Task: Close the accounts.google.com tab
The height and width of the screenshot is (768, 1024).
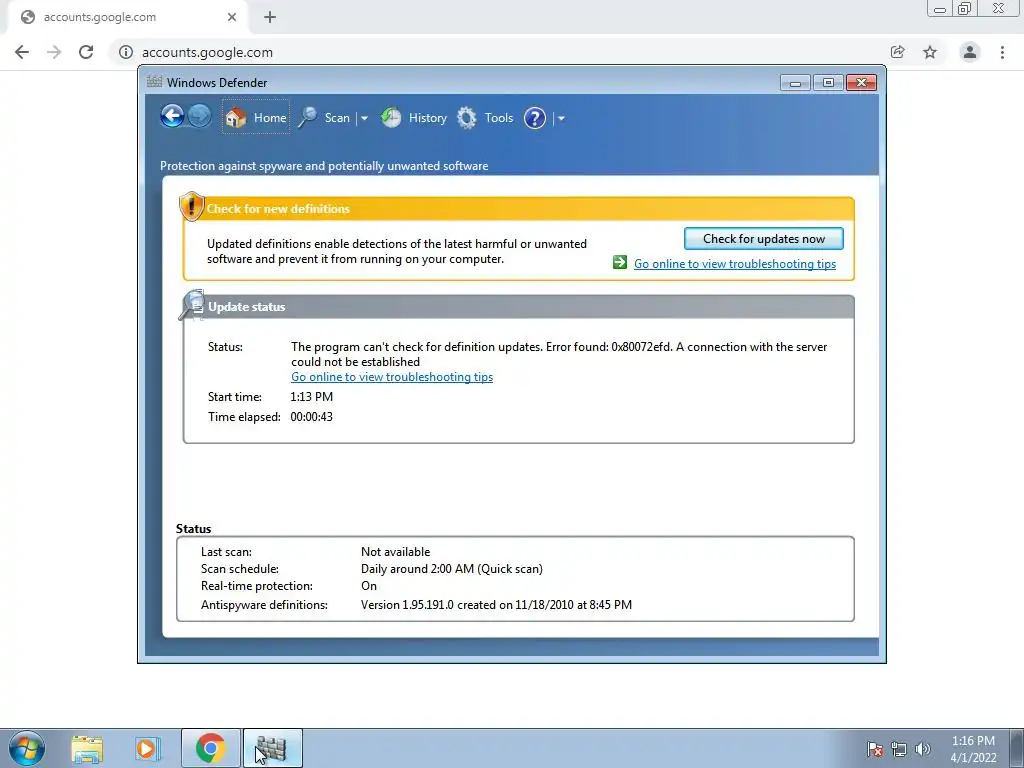Action: pos(232,17)
